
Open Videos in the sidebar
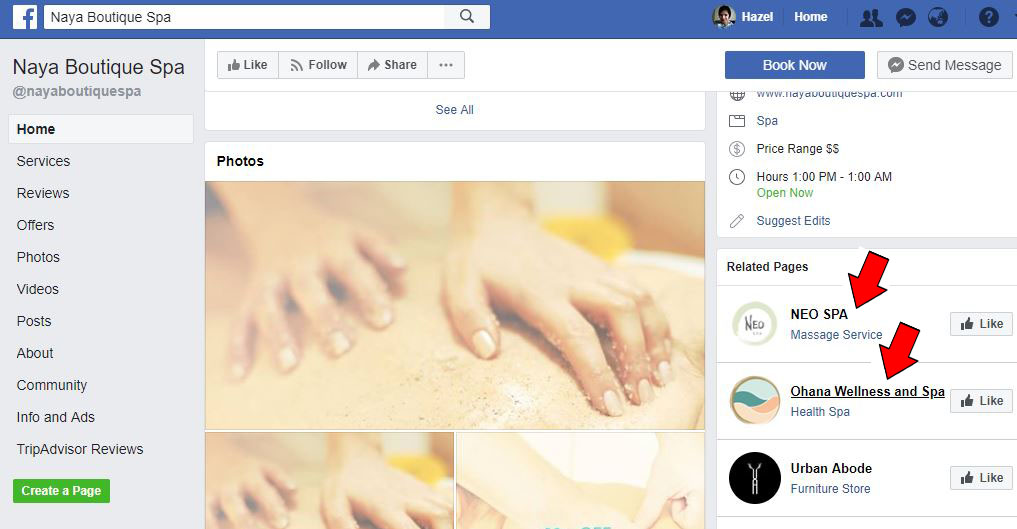tap(38, 289)
